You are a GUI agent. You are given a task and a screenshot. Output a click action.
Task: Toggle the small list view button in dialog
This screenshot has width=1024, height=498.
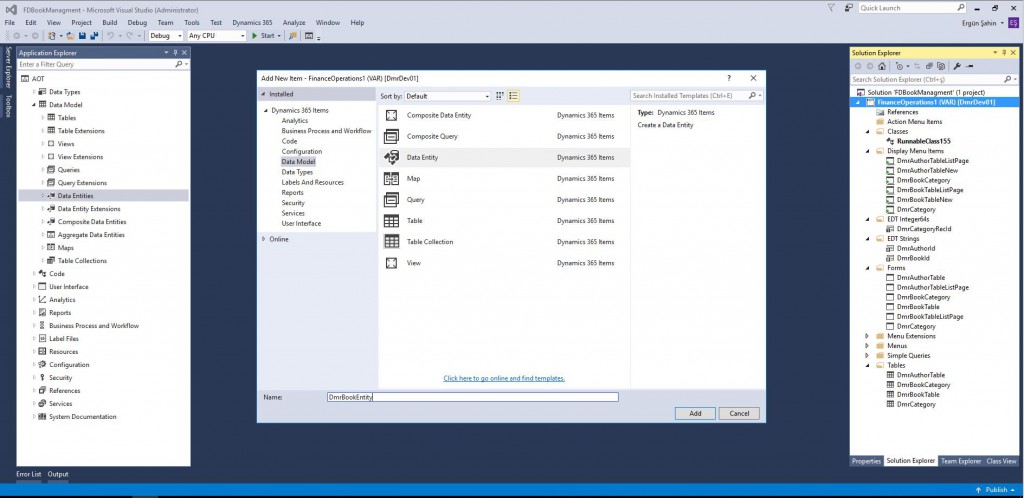tap(513, 96)
